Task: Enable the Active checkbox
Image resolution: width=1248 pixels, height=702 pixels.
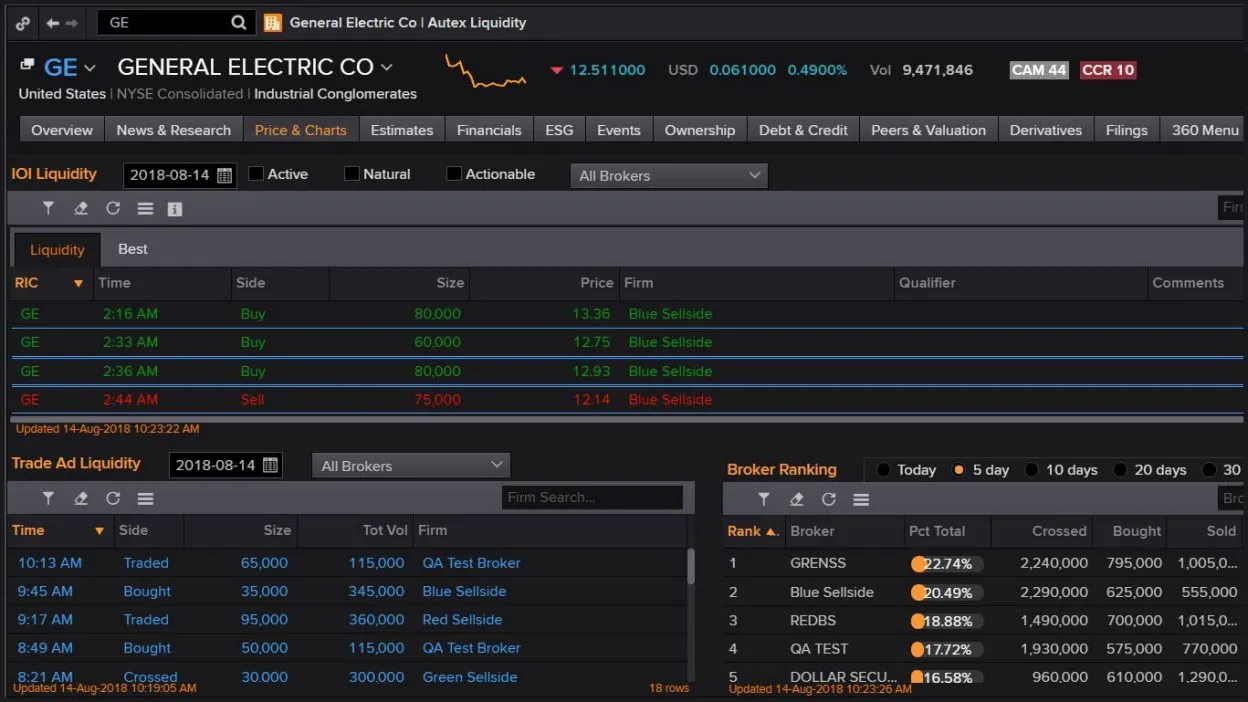Action: 256,174
